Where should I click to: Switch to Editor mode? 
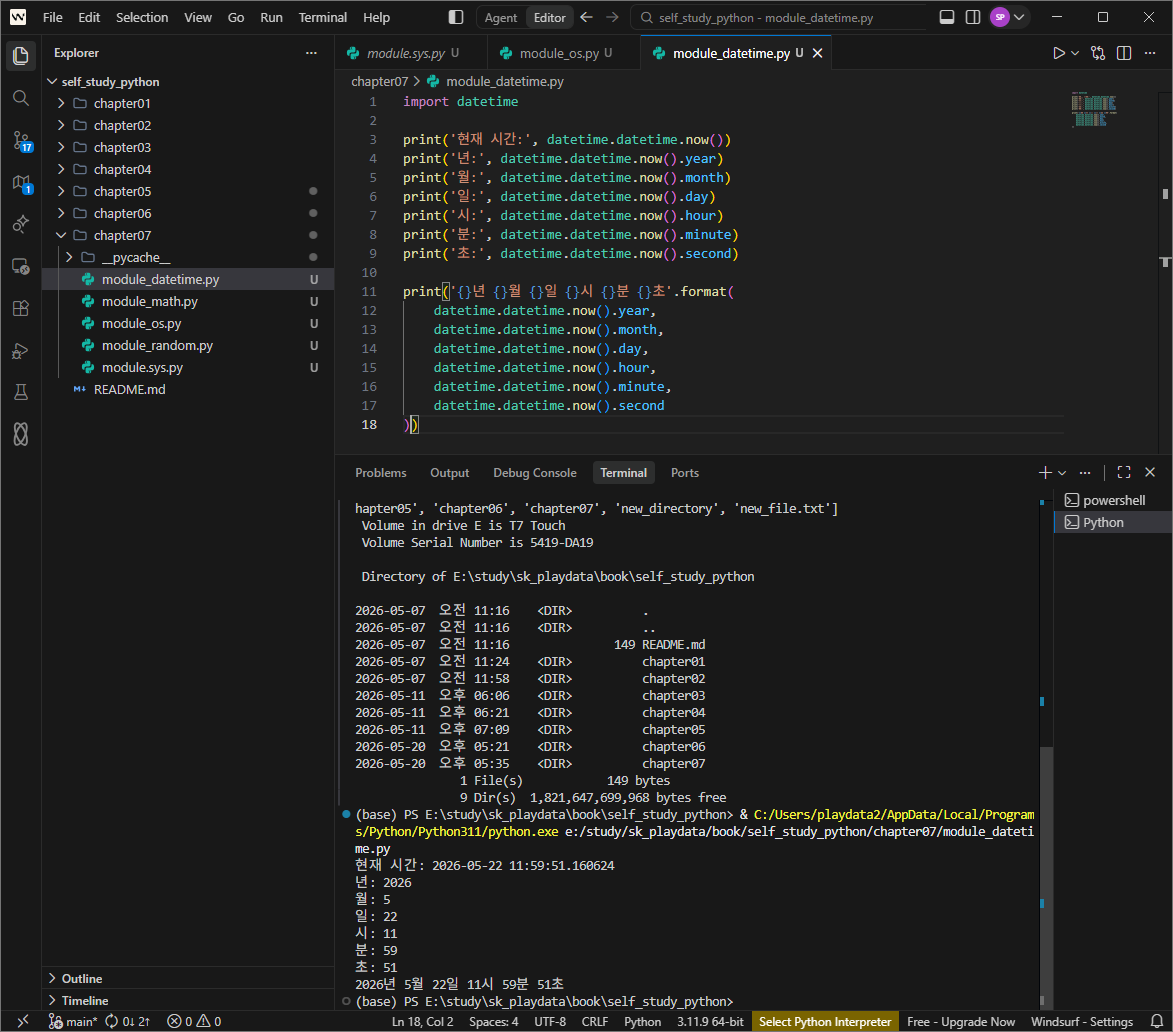tap(550, 18)
